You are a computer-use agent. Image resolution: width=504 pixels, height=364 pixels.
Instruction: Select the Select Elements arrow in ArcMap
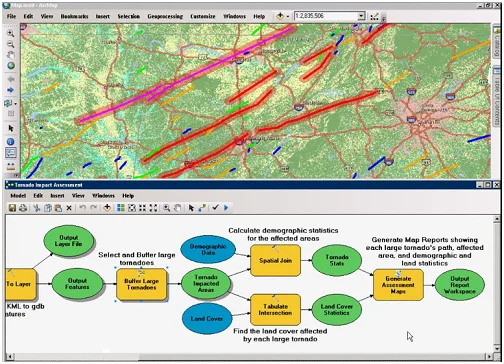click(x=11, y=128)
